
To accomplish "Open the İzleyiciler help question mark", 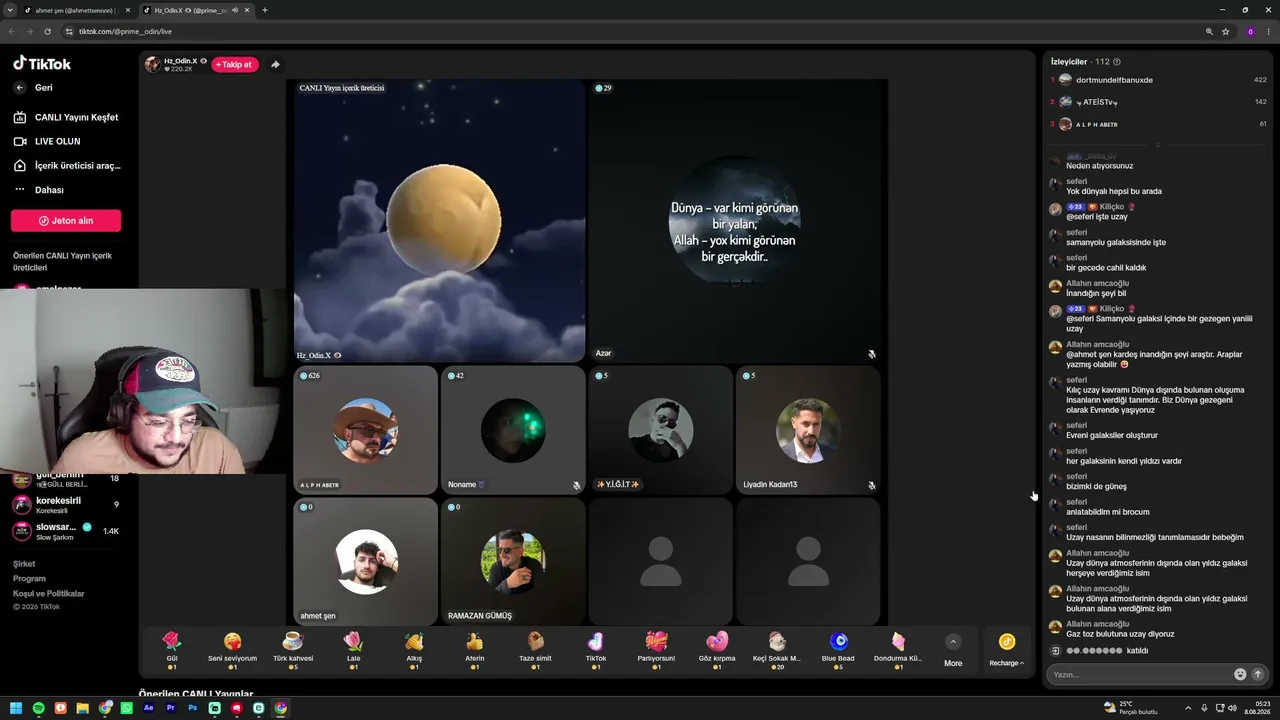I will 1117,62.
